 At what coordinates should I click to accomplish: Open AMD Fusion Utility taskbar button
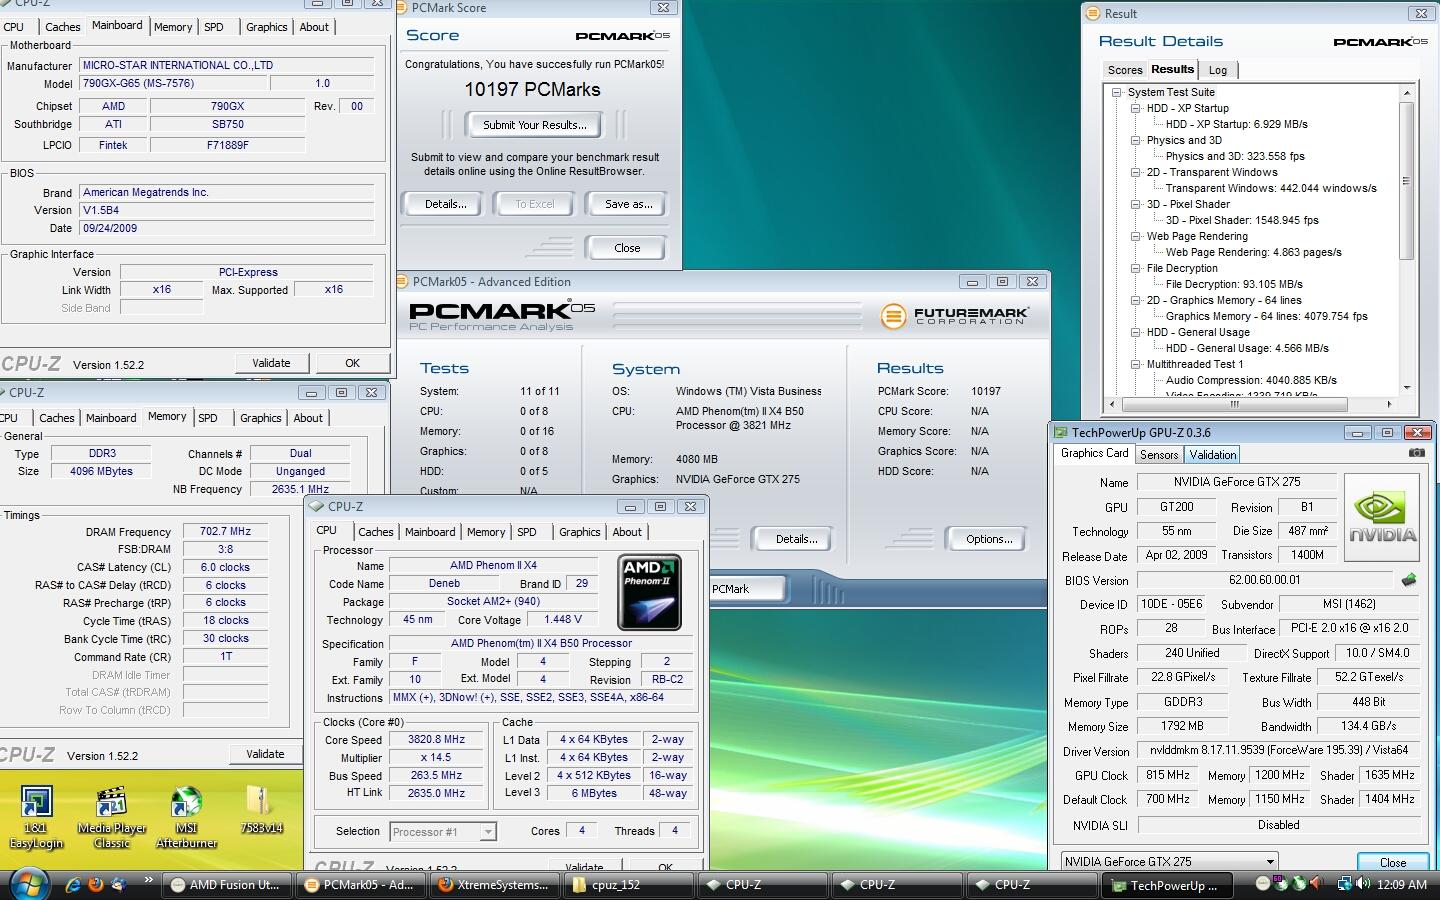(x=227, y=885)
